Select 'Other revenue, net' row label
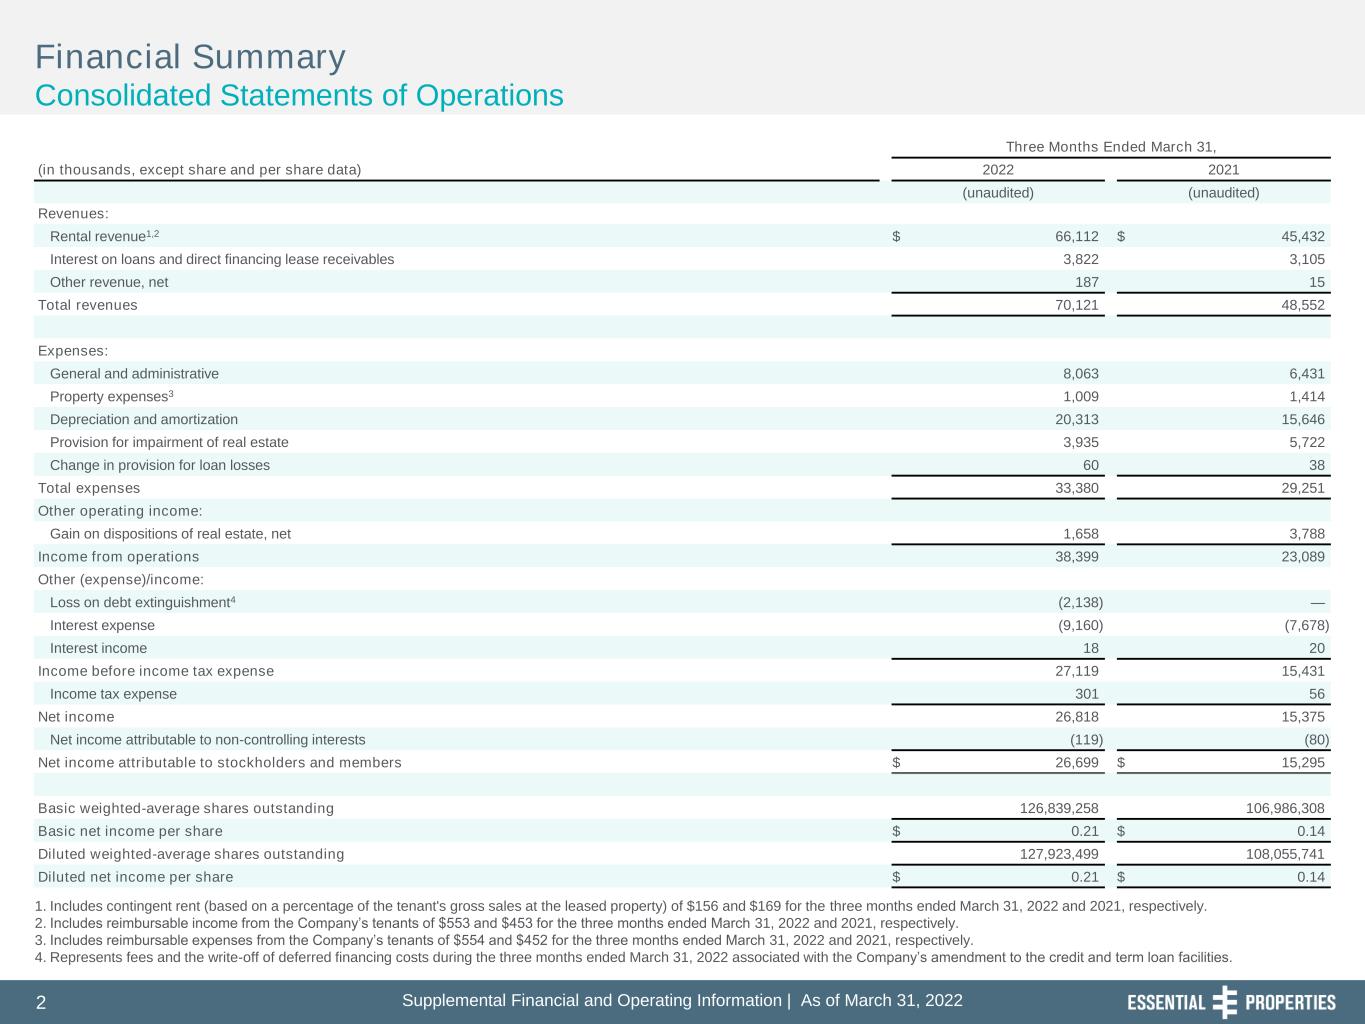 pos(109,282)
